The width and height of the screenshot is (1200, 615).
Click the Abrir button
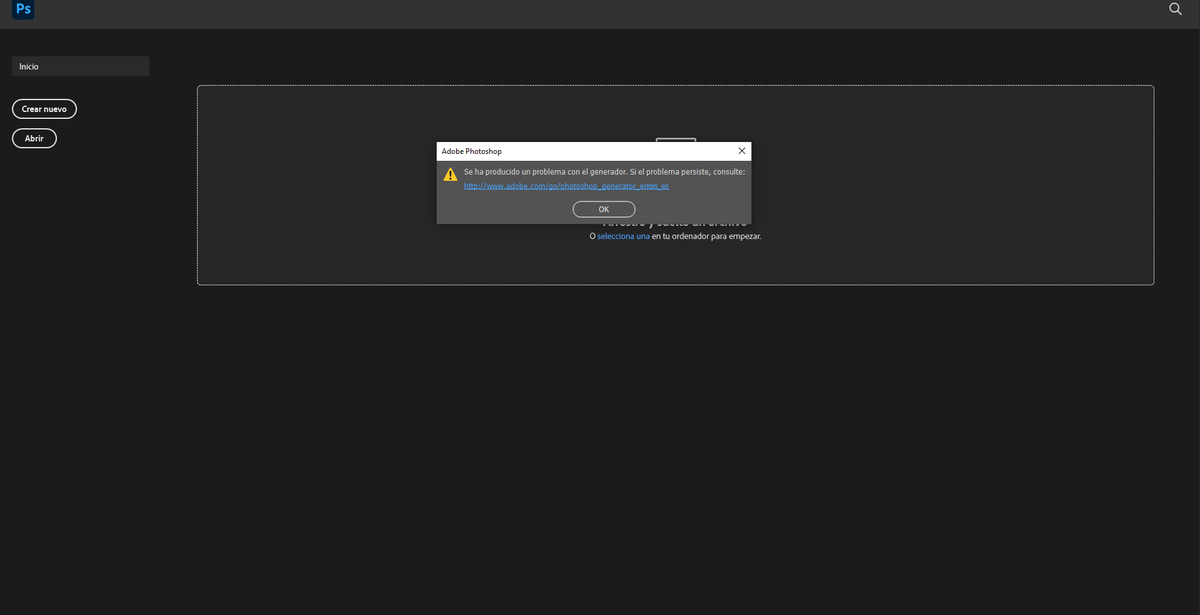(x=34, y=139)
